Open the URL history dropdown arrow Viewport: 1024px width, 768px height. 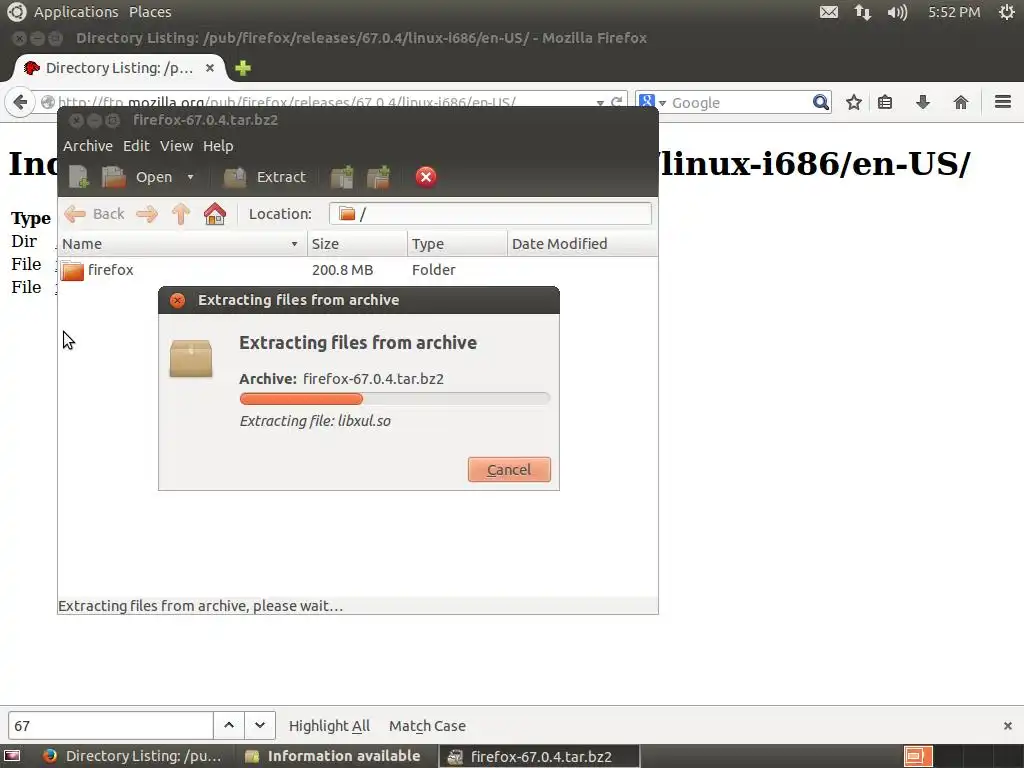coord(600,103)
